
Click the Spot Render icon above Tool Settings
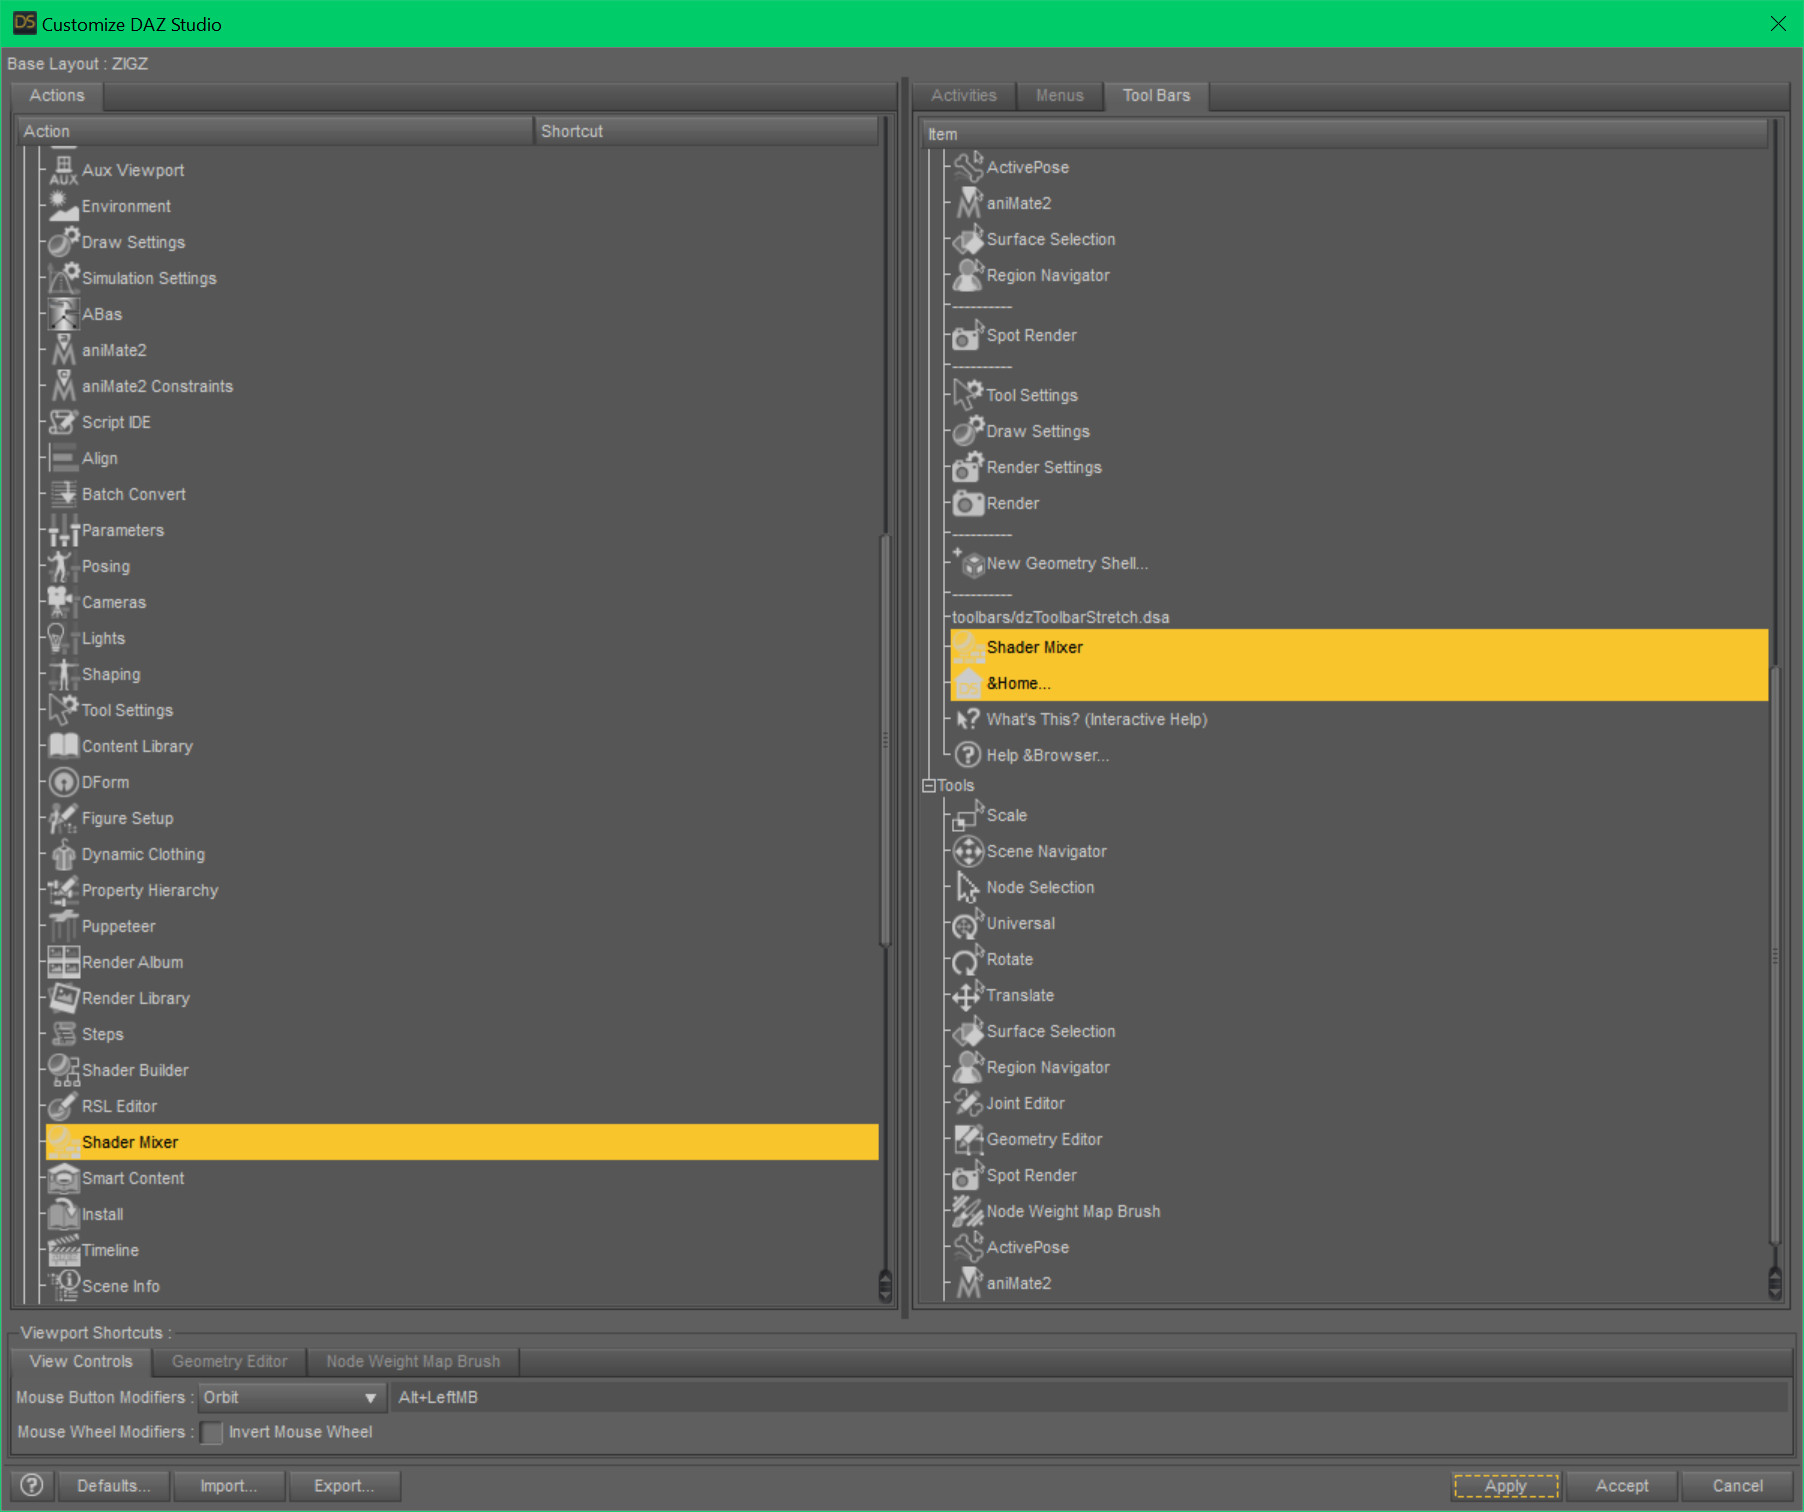coord(968,335)
